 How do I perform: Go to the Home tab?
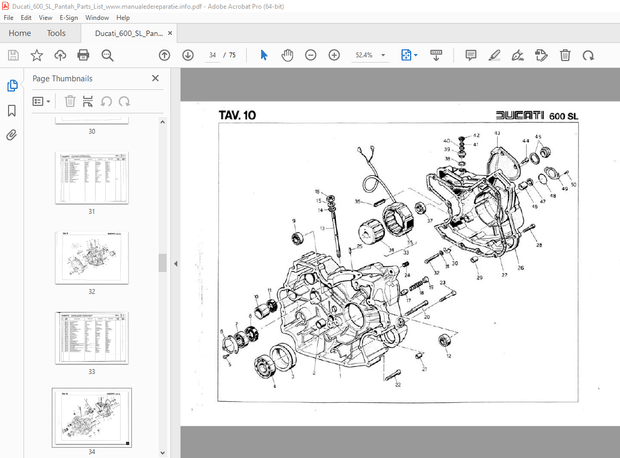pyautogui.click(x=19, y=33)
